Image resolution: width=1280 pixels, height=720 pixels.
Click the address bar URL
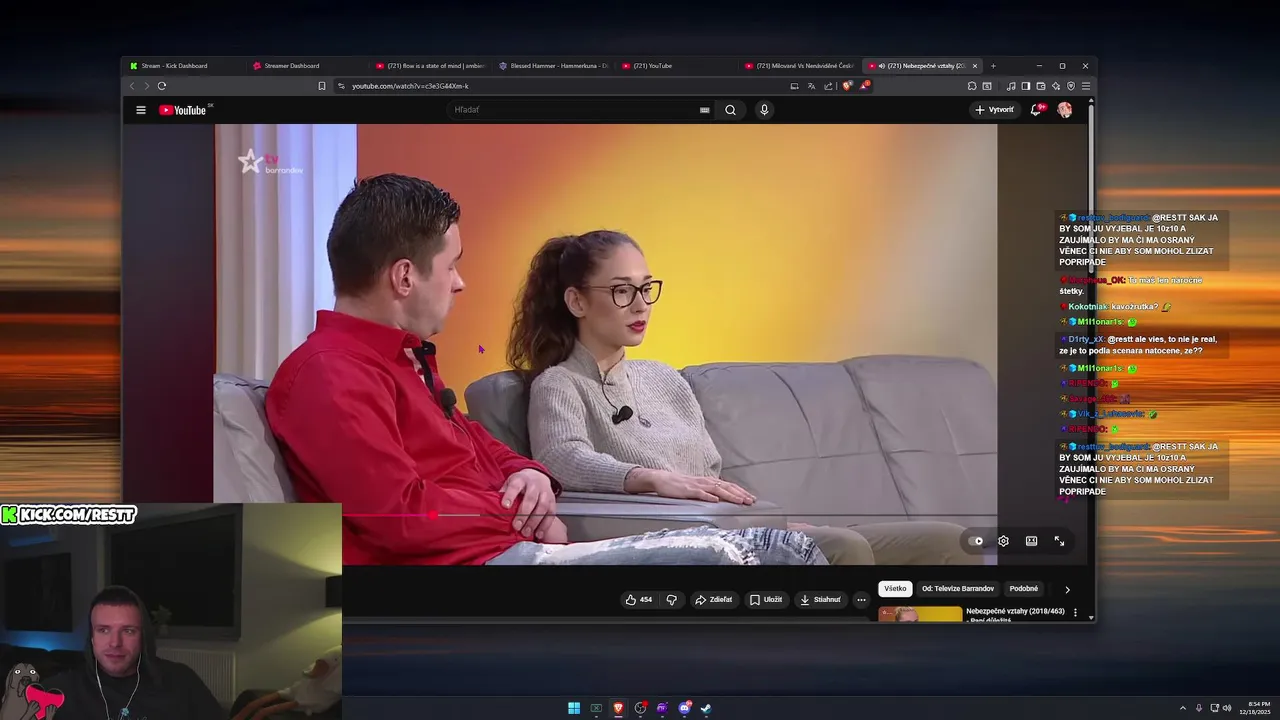click(x=410, y=86)
